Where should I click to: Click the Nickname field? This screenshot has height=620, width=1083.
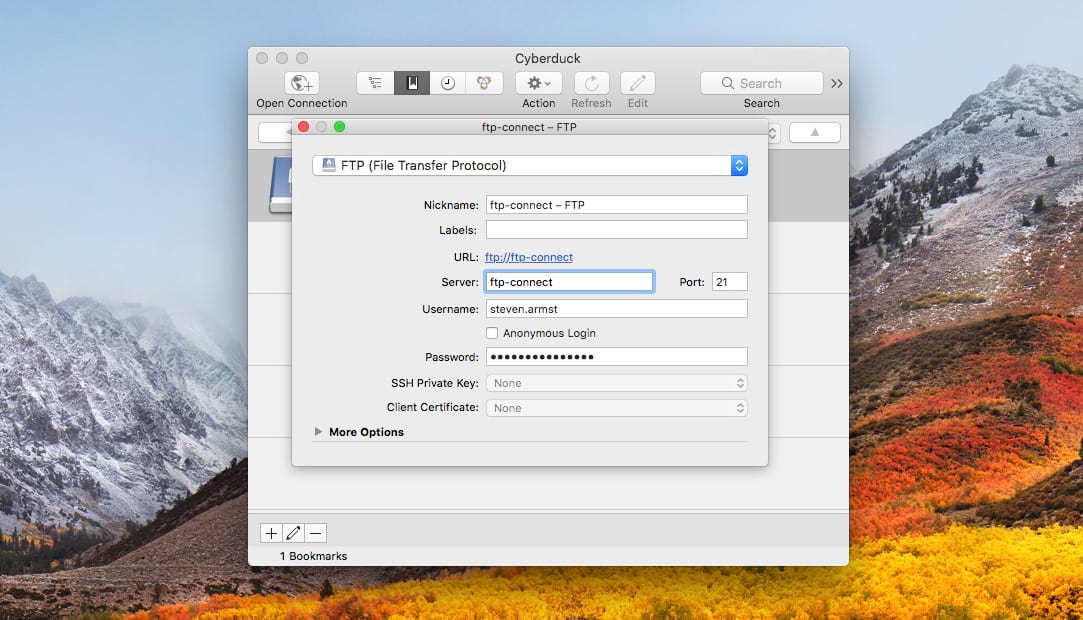(x=617, y=205)
